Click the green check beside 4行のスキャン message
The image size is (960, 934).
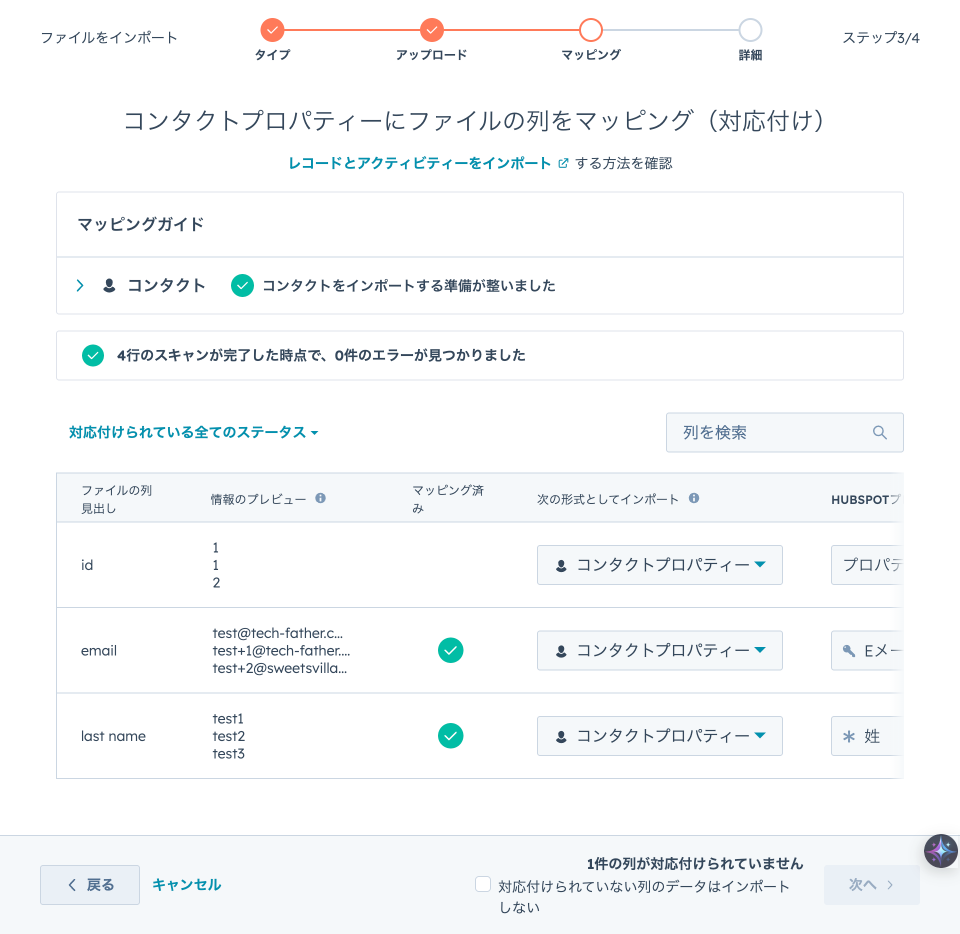[93, 356]
